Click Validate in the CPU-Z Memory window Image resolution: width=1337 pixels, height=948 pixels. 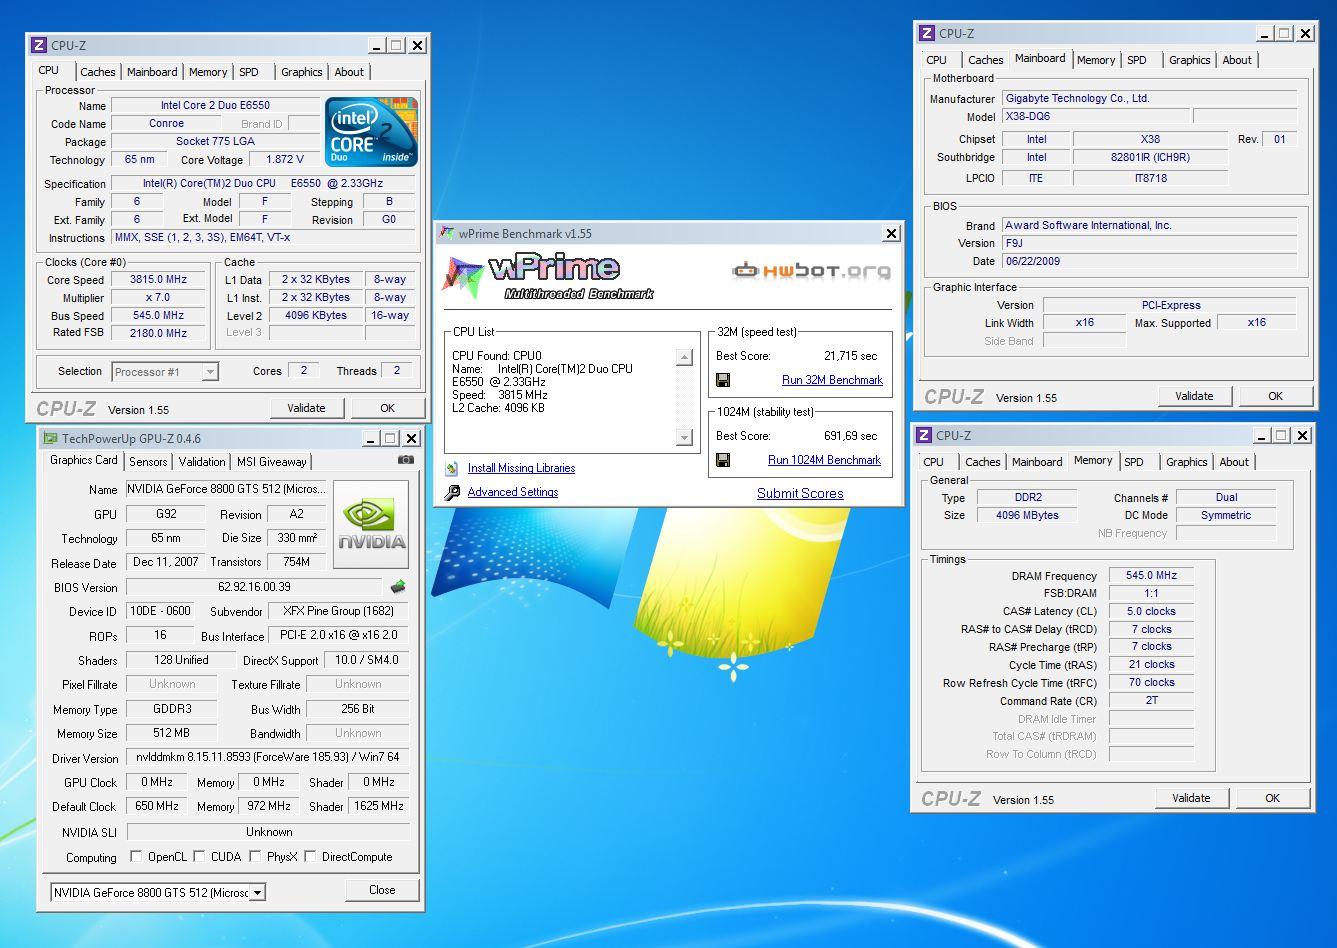[x=1191, y=798]
